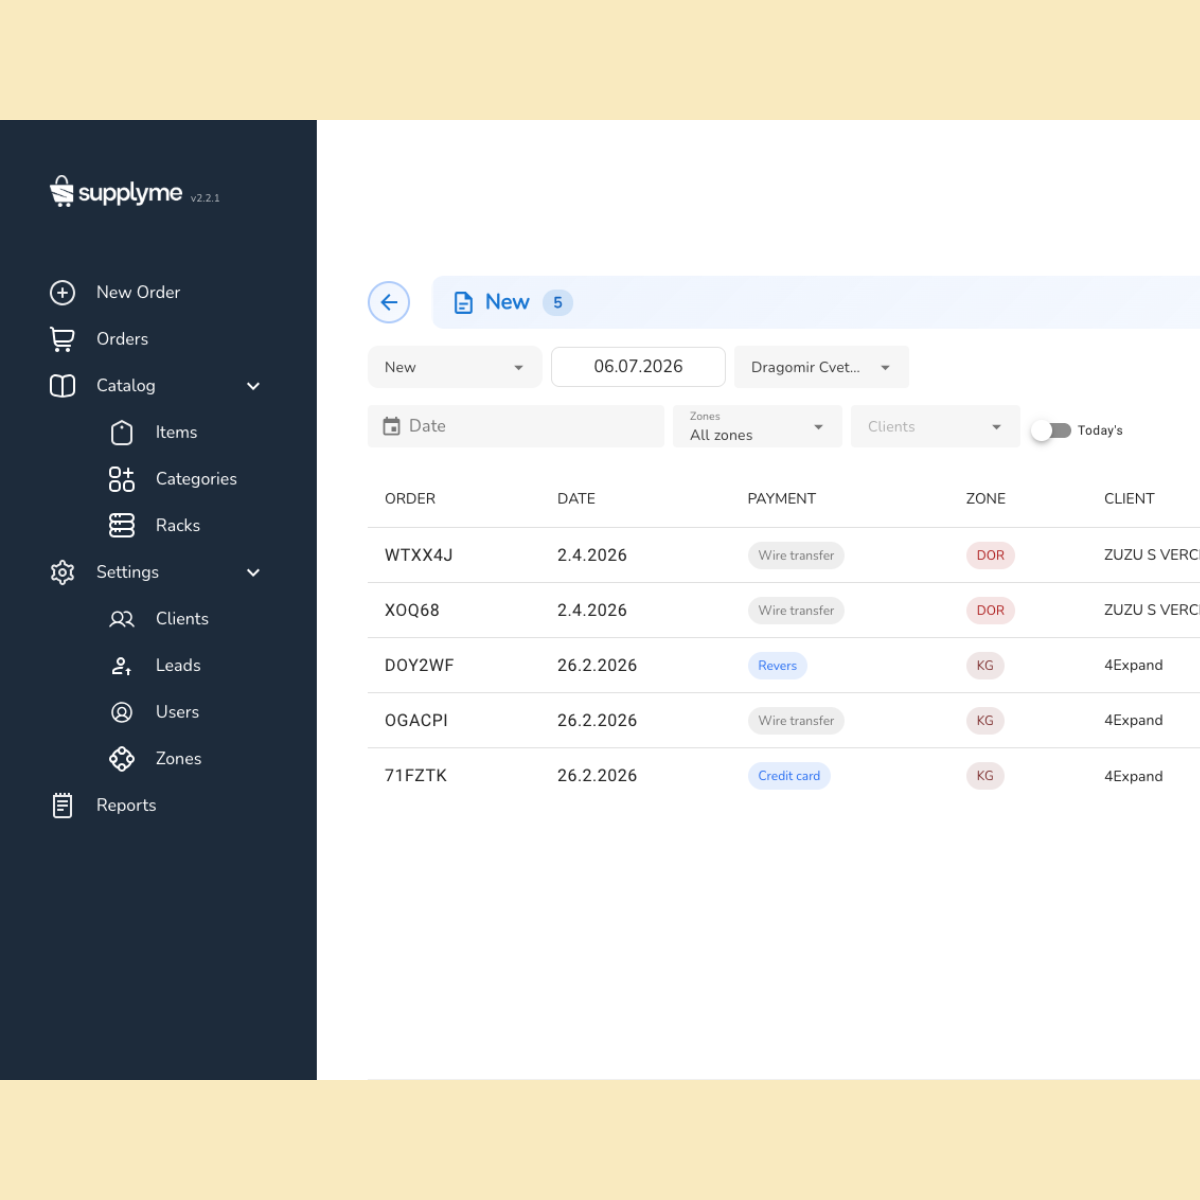Click date 26.2.2026 in 71FZTK row
Viewport: 1200px width, 1200px height.
click(x=597, y=775)
